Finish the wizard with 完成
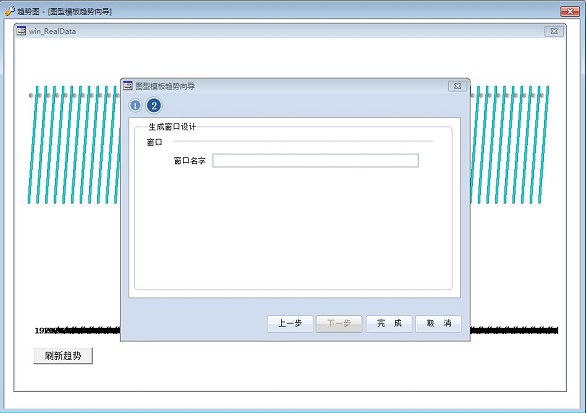Image resolution: width=586 pixels, height=413 pixels. pos(389,324)
